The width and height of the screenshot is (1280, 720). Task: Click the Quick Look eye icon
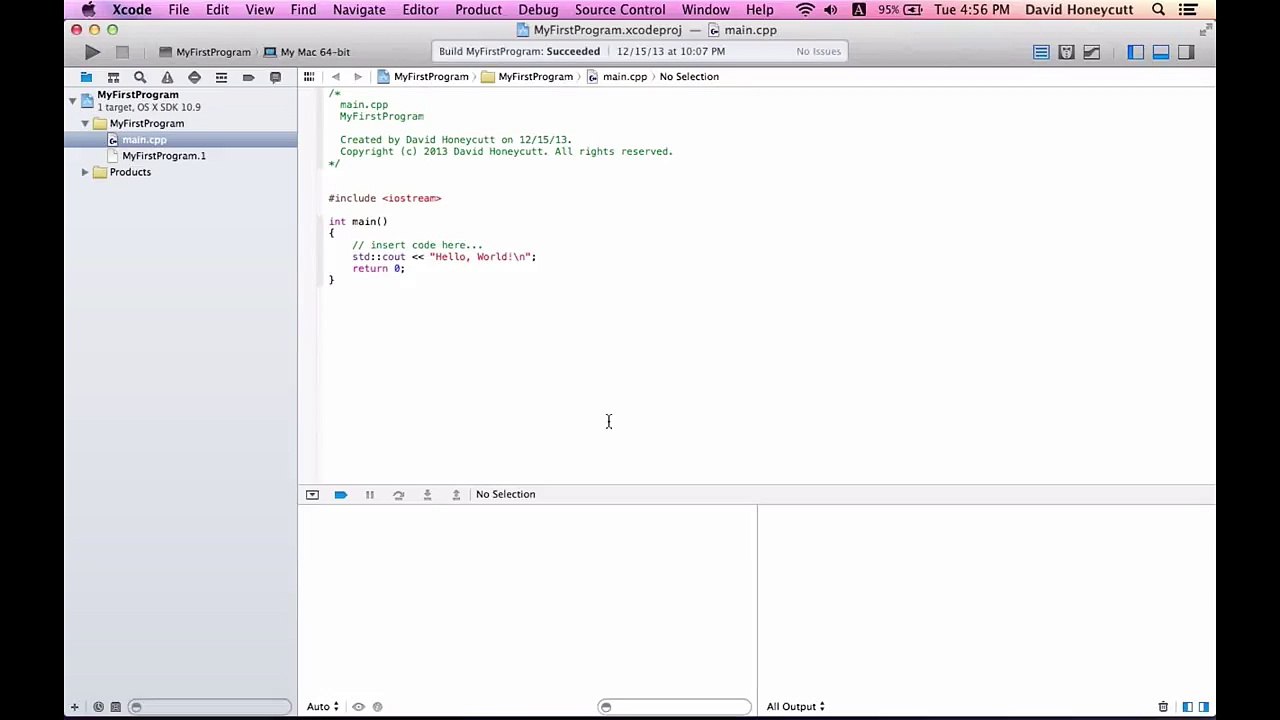click(358, 707)
